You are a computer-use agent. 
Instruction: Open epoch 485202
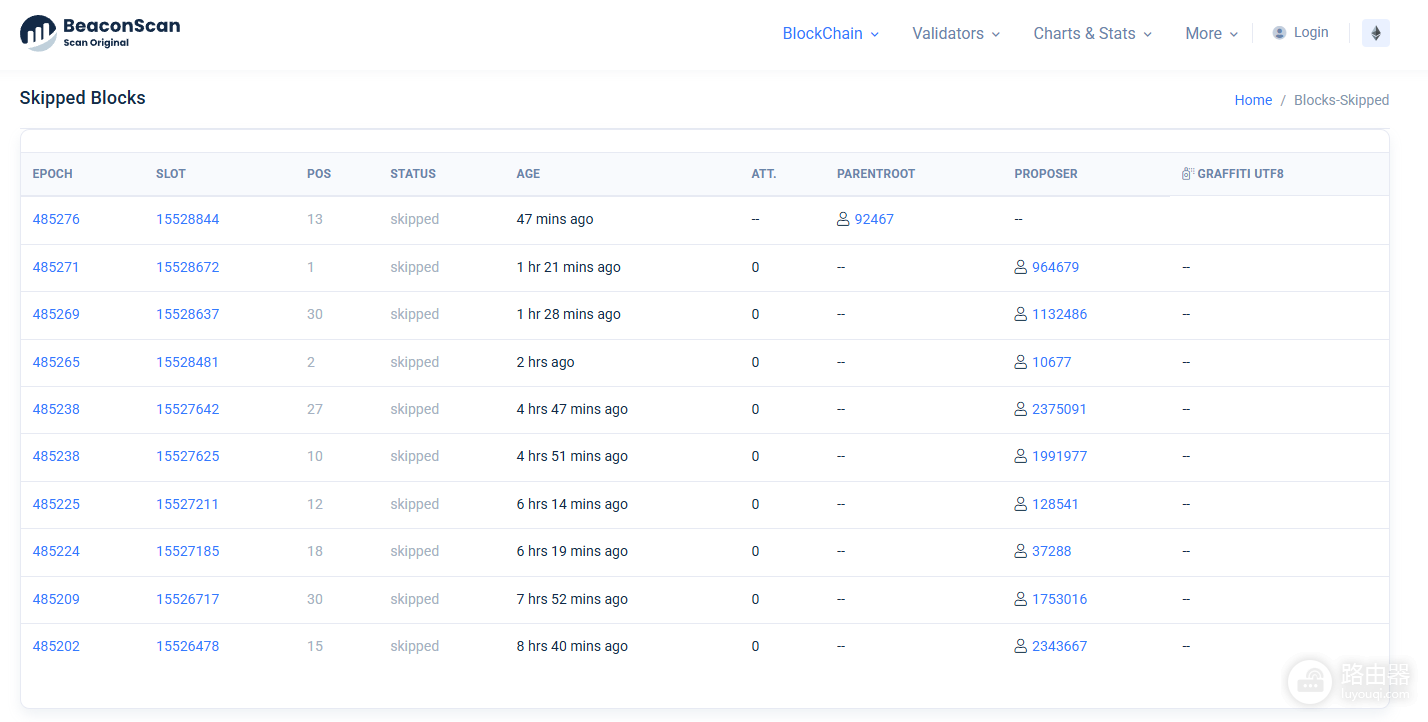click(x=56, y=646)
